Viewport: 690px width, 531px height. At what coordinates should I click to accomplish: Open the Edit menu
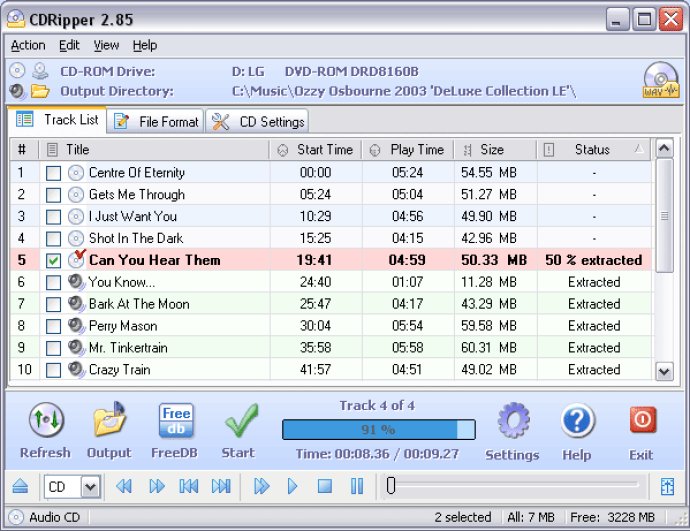coord(69,45)
